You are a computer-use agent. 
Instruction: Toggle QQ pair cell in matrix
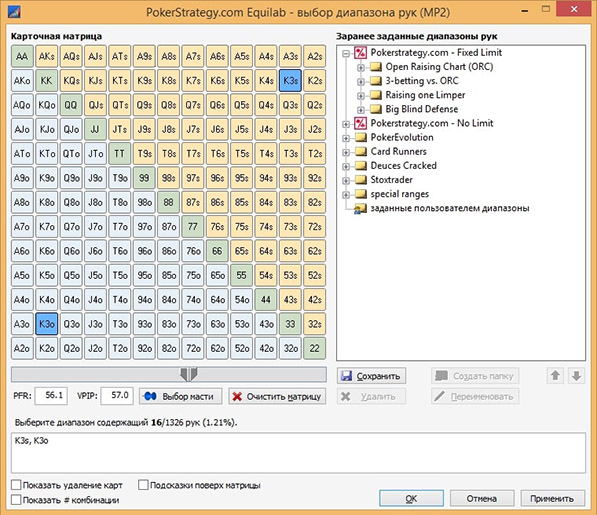coord(71,105)
